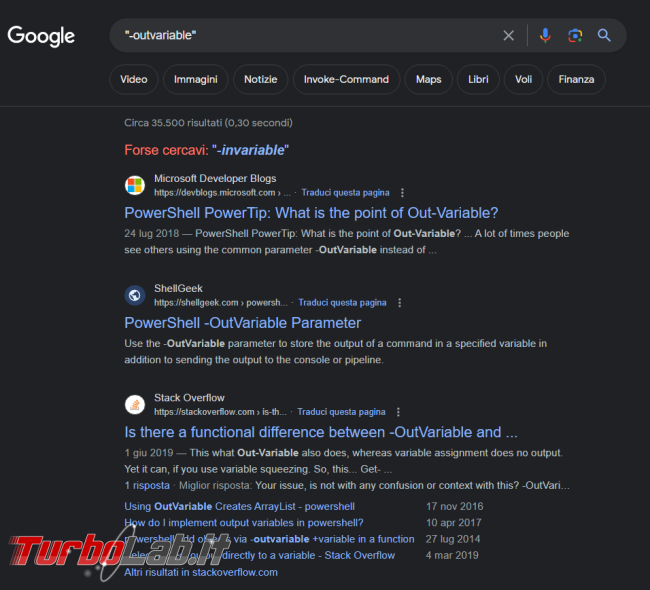The image size is (650, 590).
Task: Open the devblogs.microsoft.com URL breadcrumb
Action: tap(222, 193)
